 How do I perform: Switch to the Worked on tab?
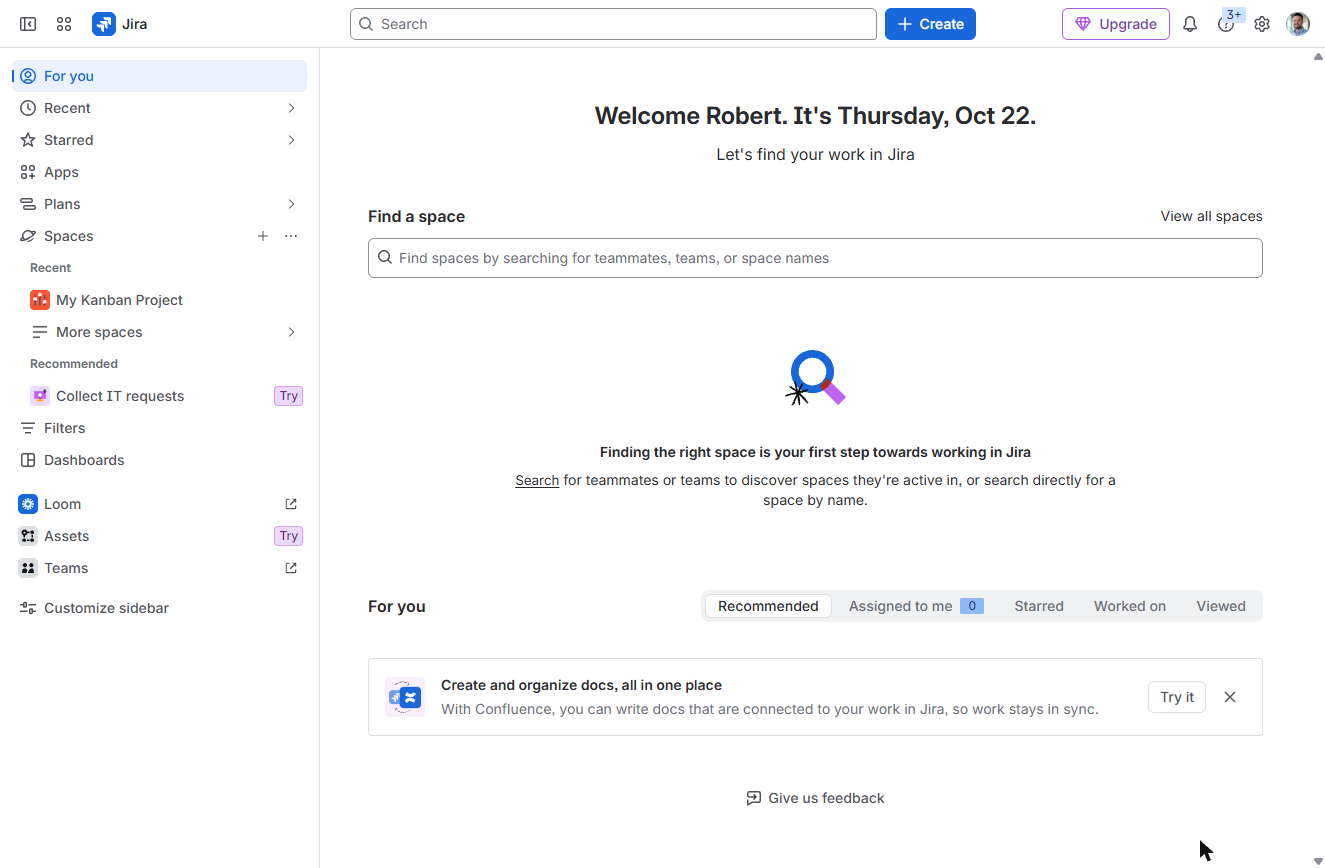tap(1130, 606)
